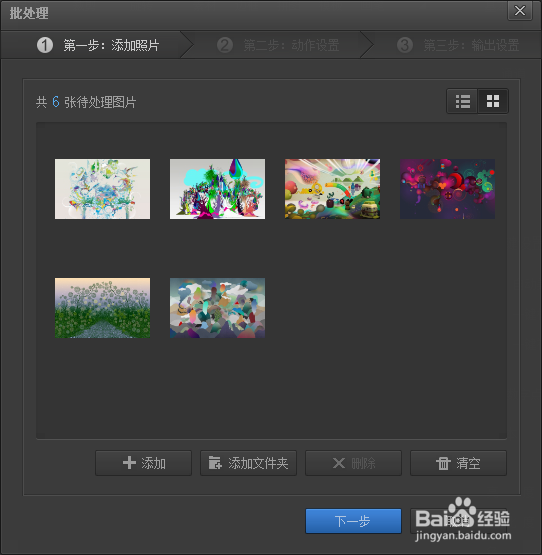Click the disabled 删除 delete button
This screenshot has width=542, height=555.
point(353,463)
